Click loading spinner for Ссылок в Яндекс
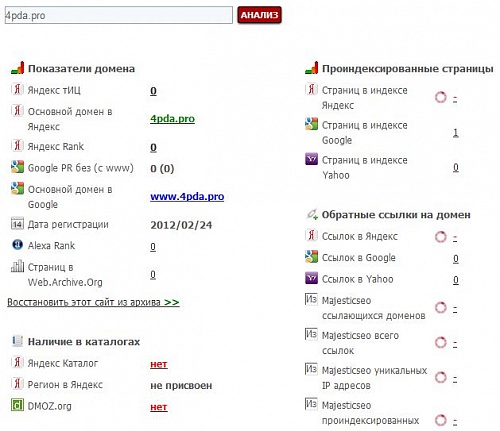The width and height of the screenshot is (500, 431). coord(441,237)
